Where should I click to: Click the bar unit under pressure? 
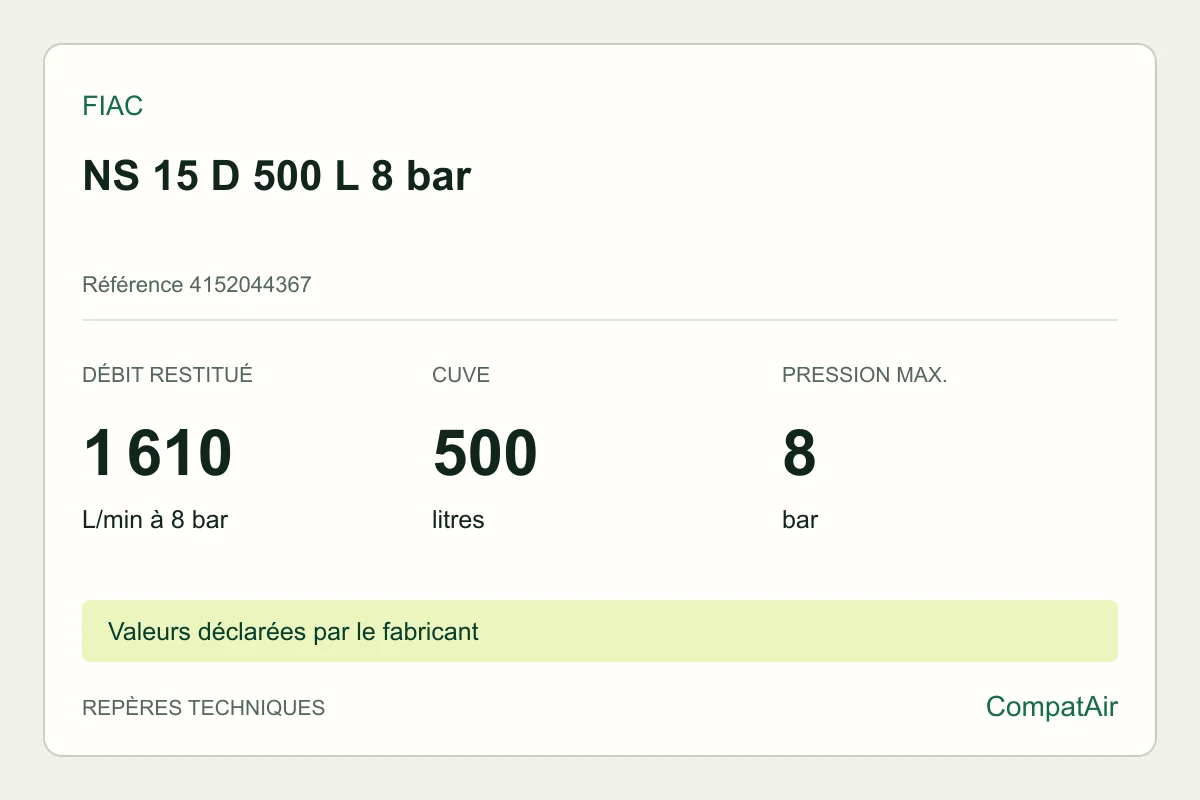[x=800, y=520]
